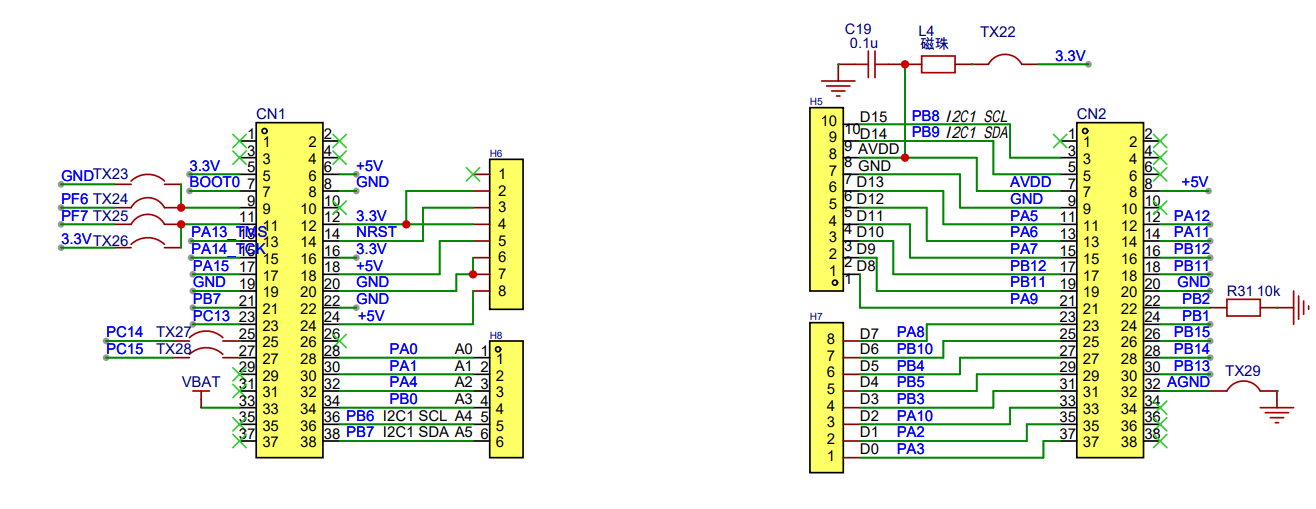Click the NRST net label
1316x509 pixels.
[x=376, y=232]
